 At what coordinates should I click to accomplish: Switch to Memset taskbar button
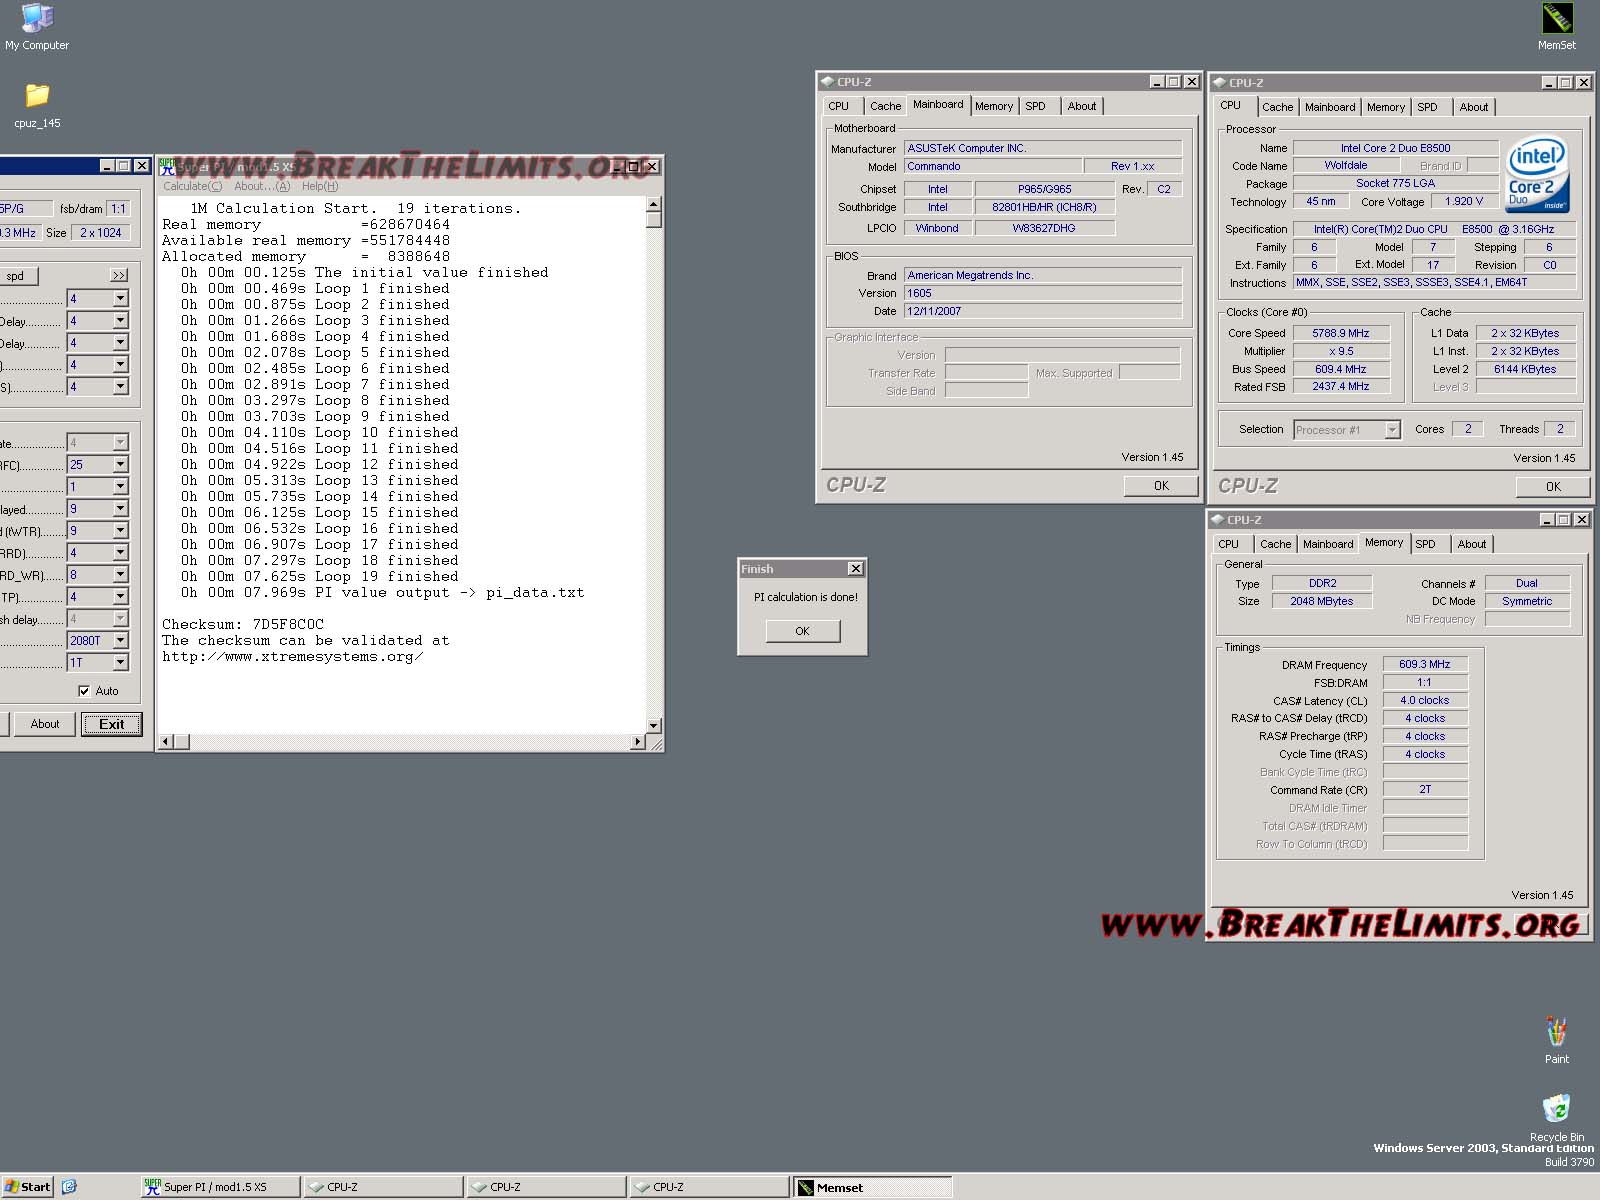pyautogui.click(x=871, y=1187)
